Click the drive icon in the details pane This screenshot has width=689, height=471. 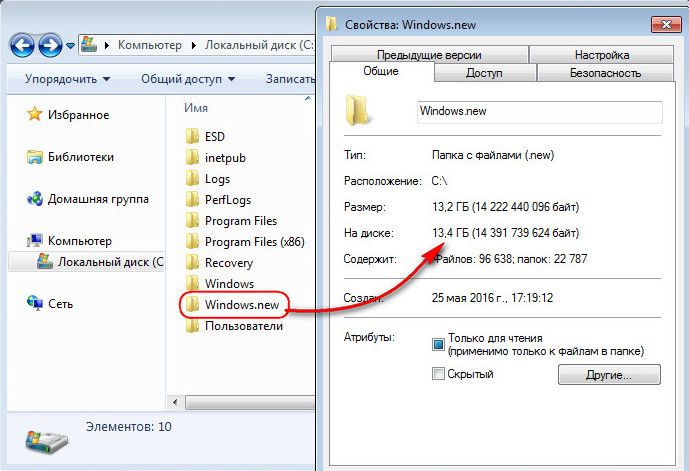point(46,442)
